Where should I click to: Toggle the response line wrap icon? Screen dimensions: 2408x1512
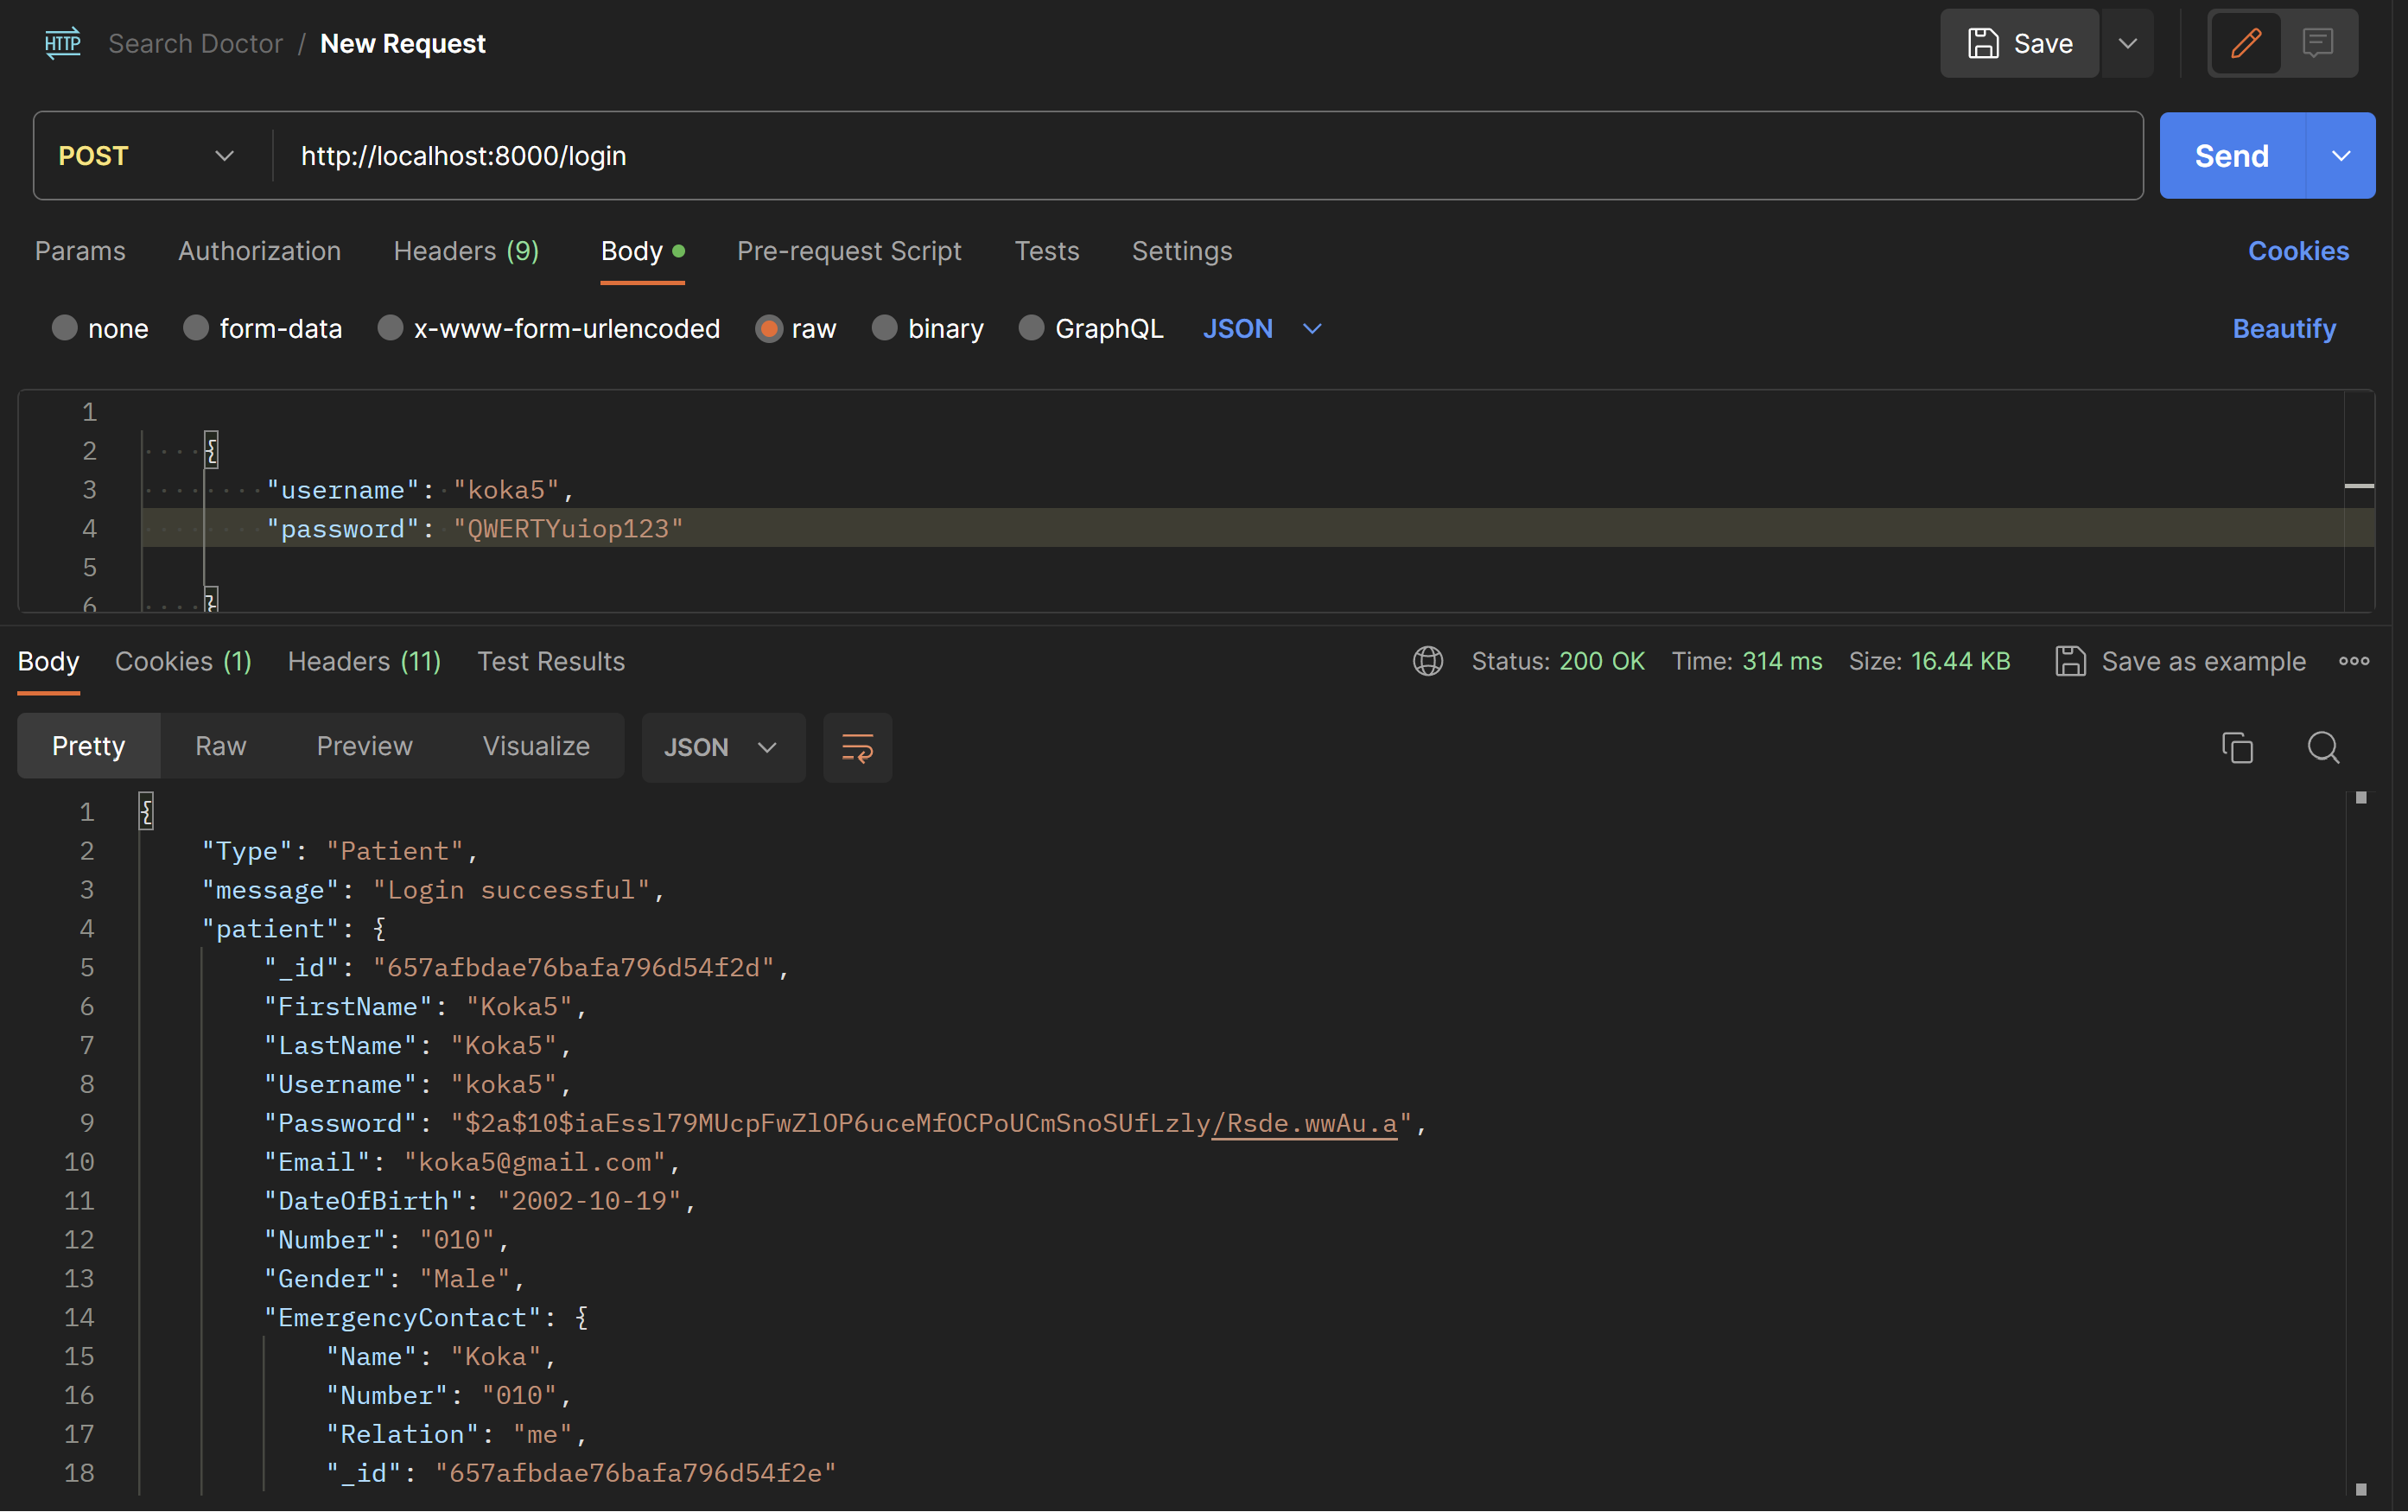click(x=857, y=747)
